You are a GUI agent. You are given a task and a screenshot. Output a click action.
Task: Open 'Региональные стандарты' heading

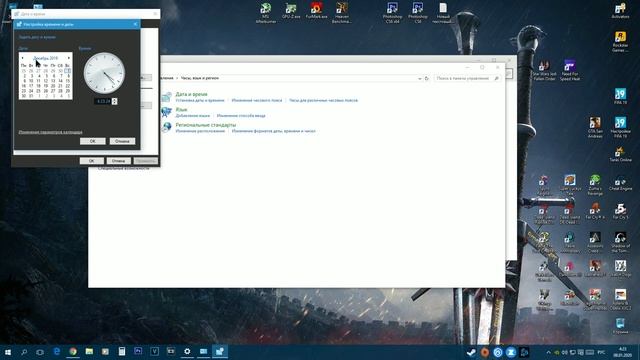[206, 125]
